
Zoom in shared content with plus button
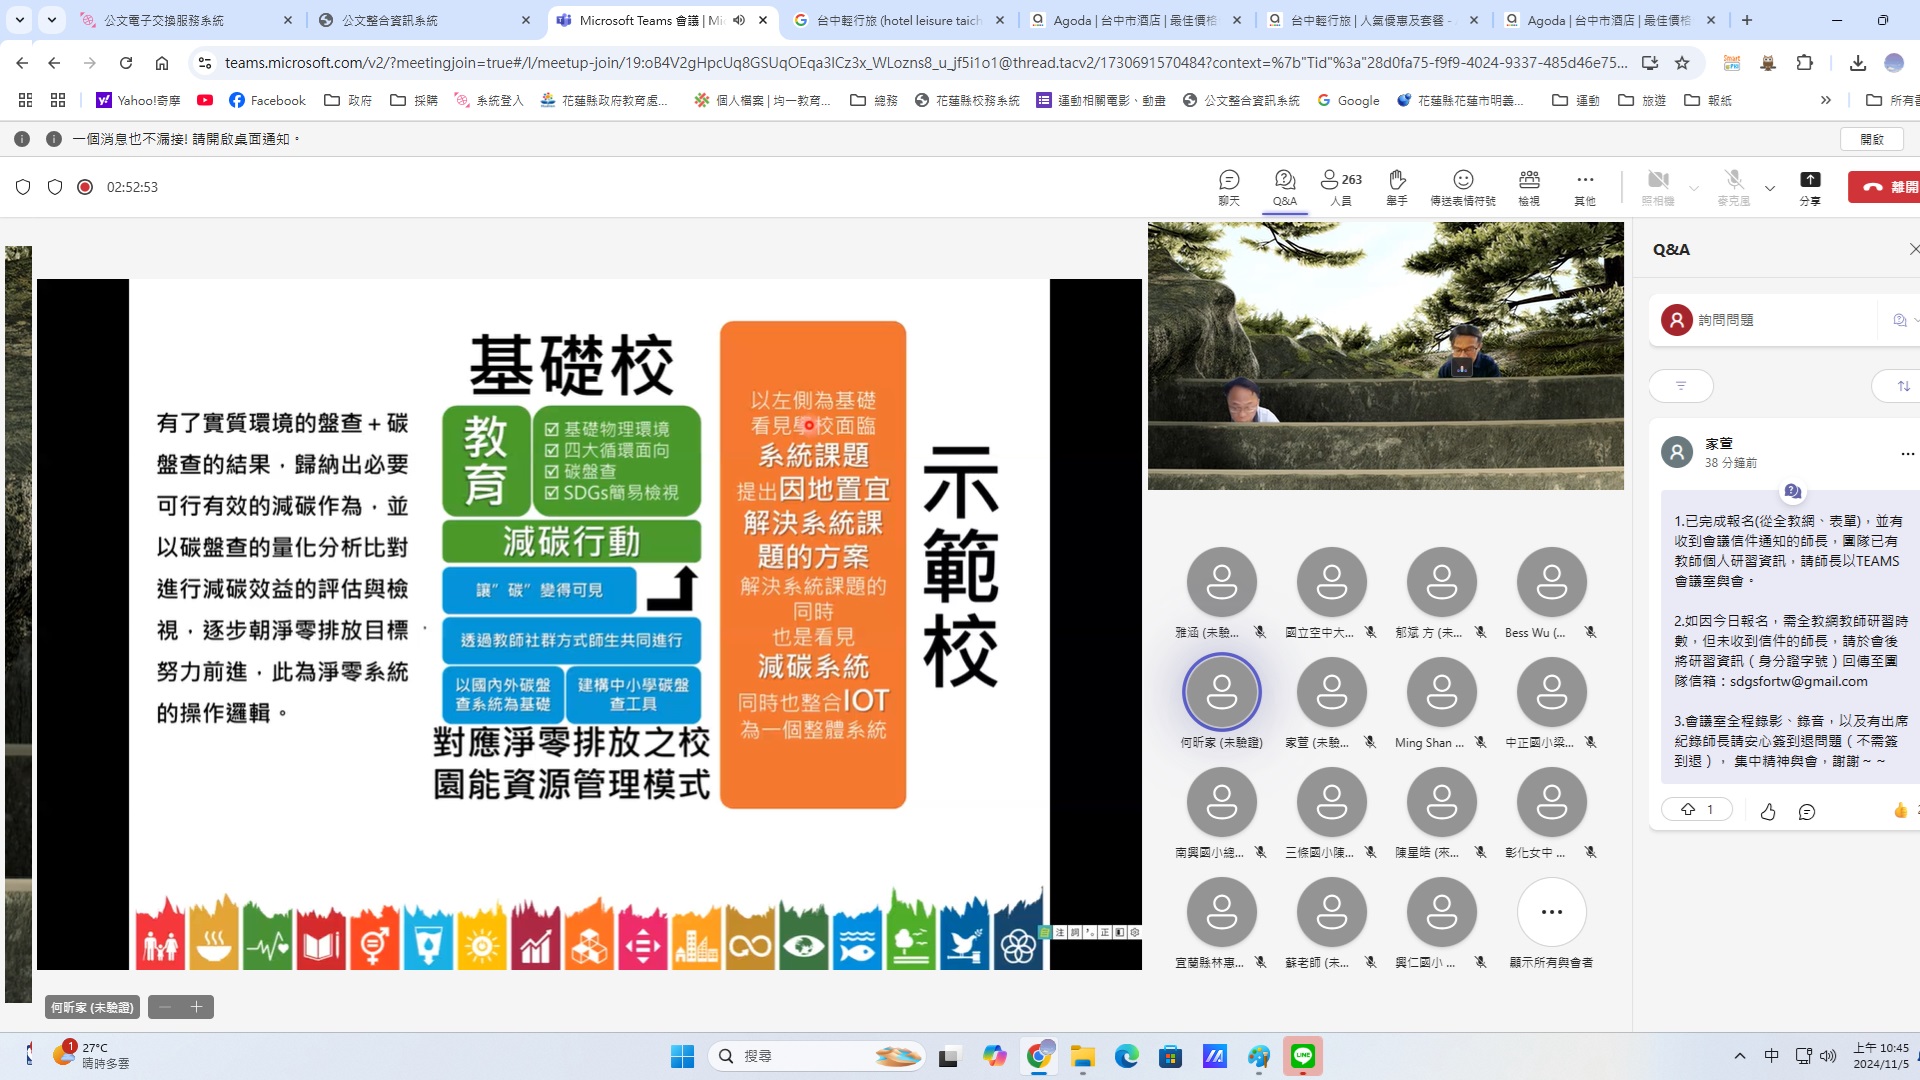pyautogui.click(x=197, y=1007)
